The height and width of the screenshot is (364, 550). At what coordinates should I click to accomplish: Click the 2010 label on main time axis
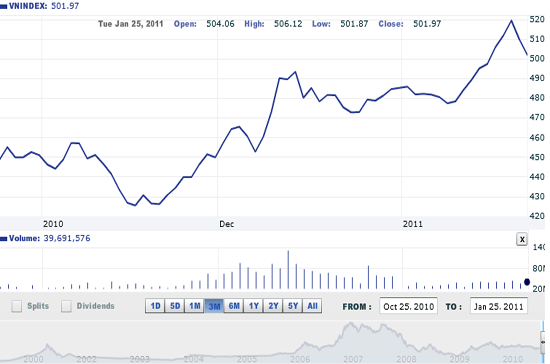[53, 224]
